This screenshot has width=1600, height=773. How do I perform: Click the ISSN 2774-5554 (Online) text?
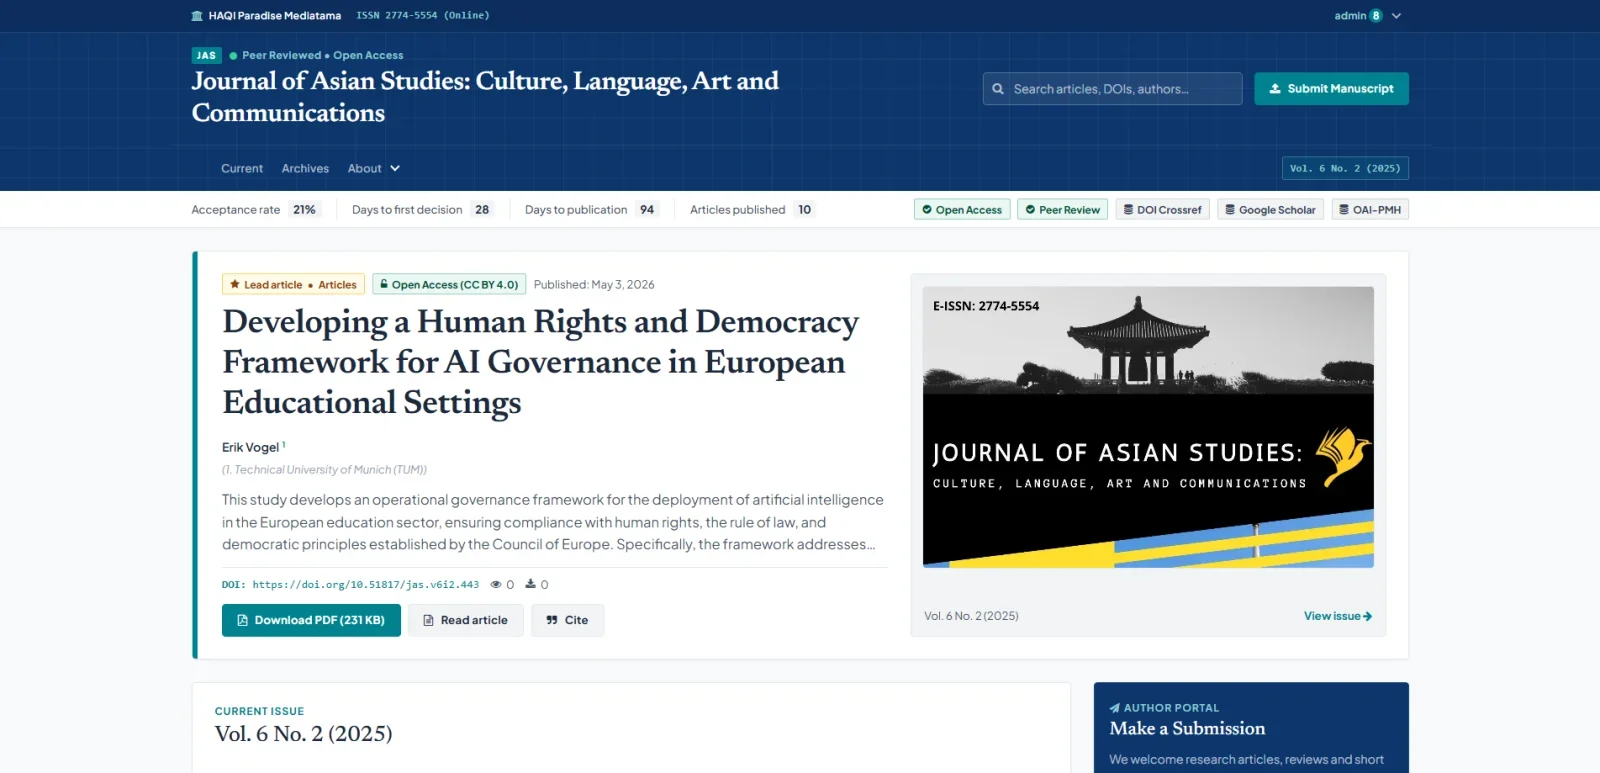423,16
